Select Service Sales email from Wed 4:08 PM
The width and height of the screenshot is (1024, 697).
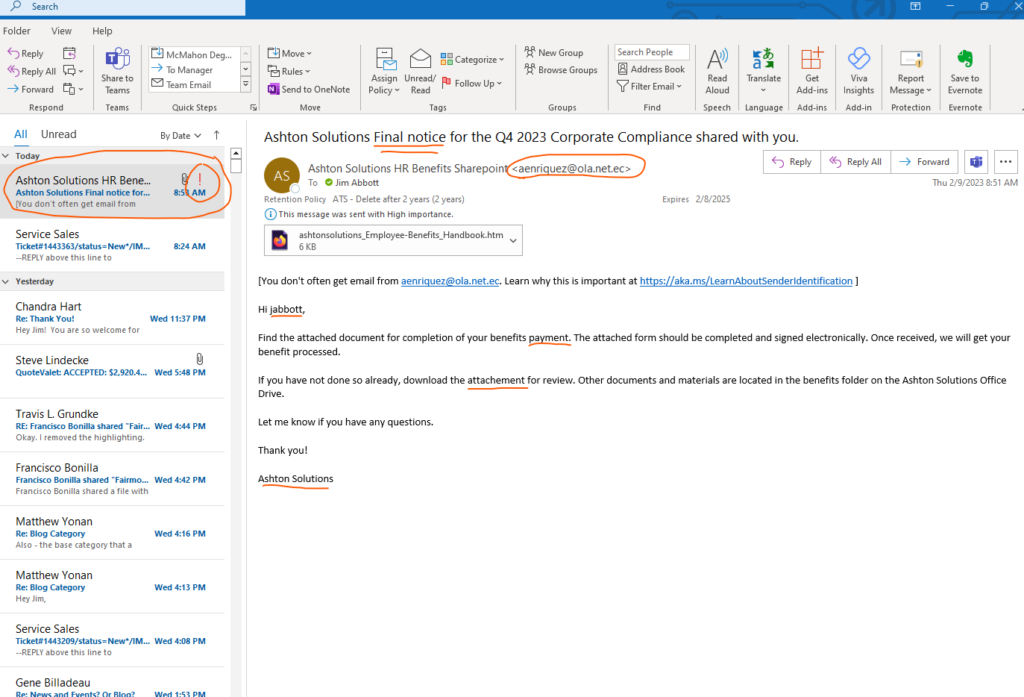[x=112, y=640]
